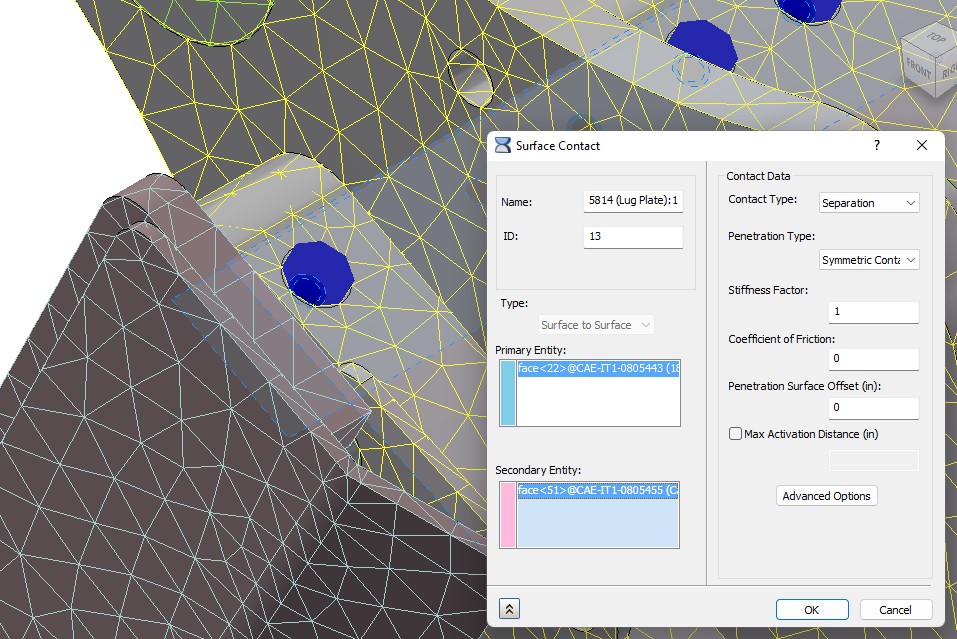Cancel the Surface Contact dialog
Viewport: 957px width, 639px height.
[x=895, y=609]
